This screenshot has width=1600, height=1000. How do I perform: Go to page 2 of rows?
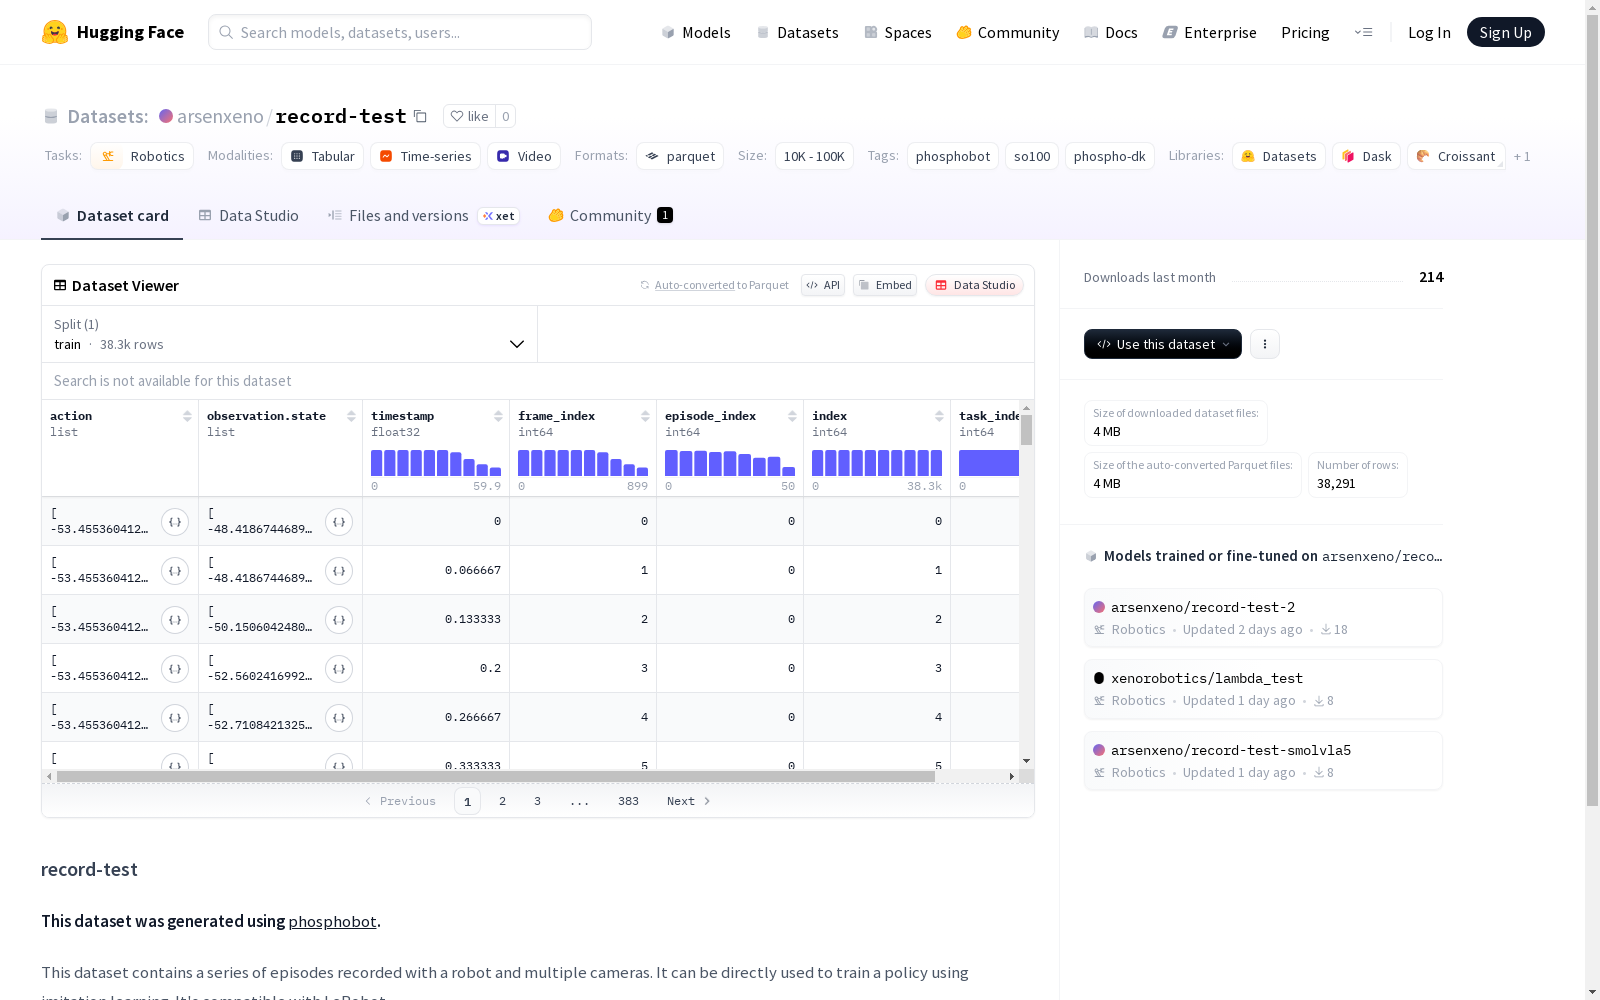tap(502, 801)
